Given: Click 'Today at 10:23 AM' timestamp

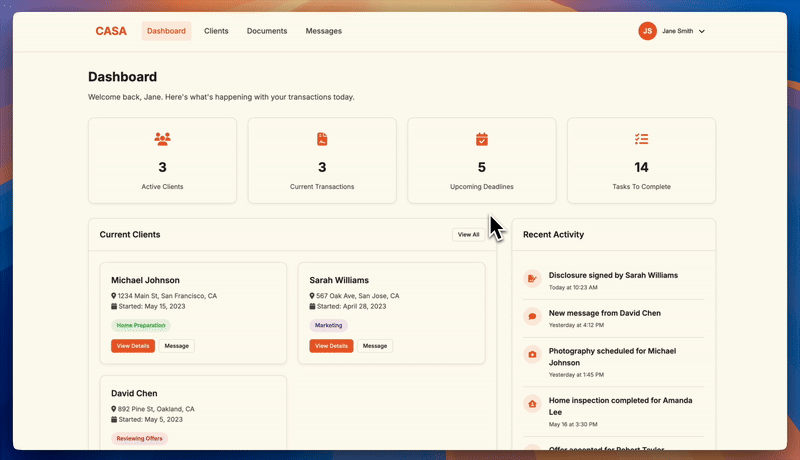Looking at the screenshot, I should [x=573, y=288].
